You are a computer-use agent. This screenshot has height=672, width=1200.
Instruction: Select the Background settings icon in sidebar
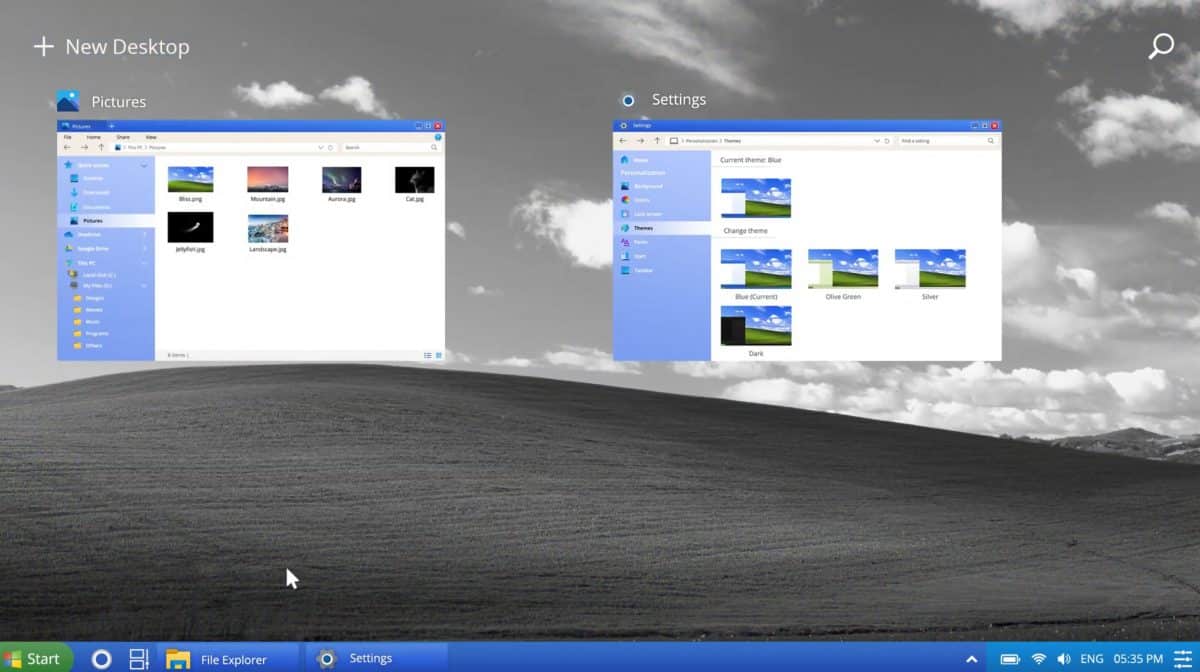pos(626,186)
